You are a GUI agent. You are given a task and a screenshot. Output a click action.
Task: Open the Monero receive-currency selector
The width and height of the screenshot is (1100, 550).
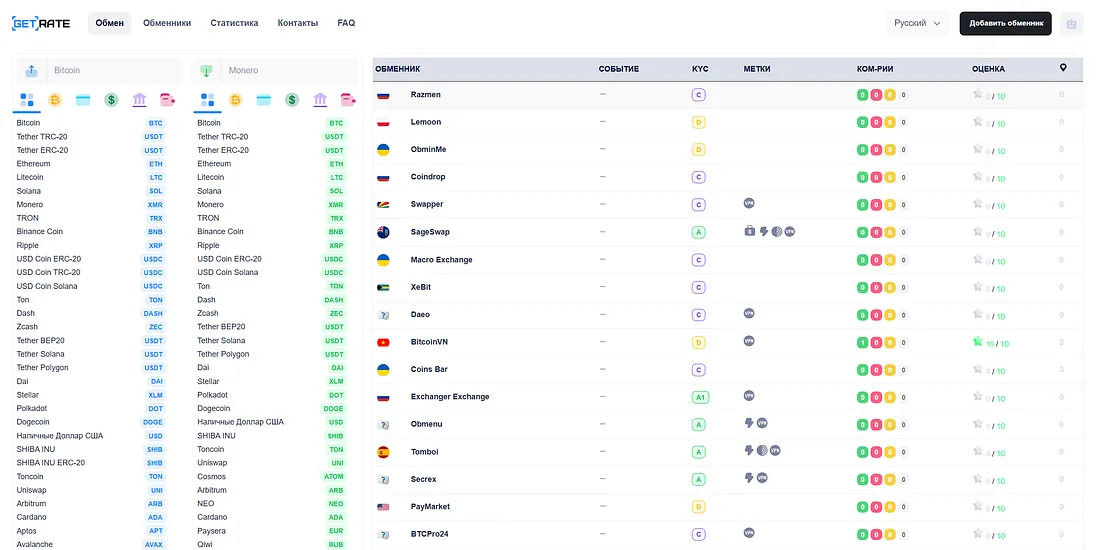274,71
